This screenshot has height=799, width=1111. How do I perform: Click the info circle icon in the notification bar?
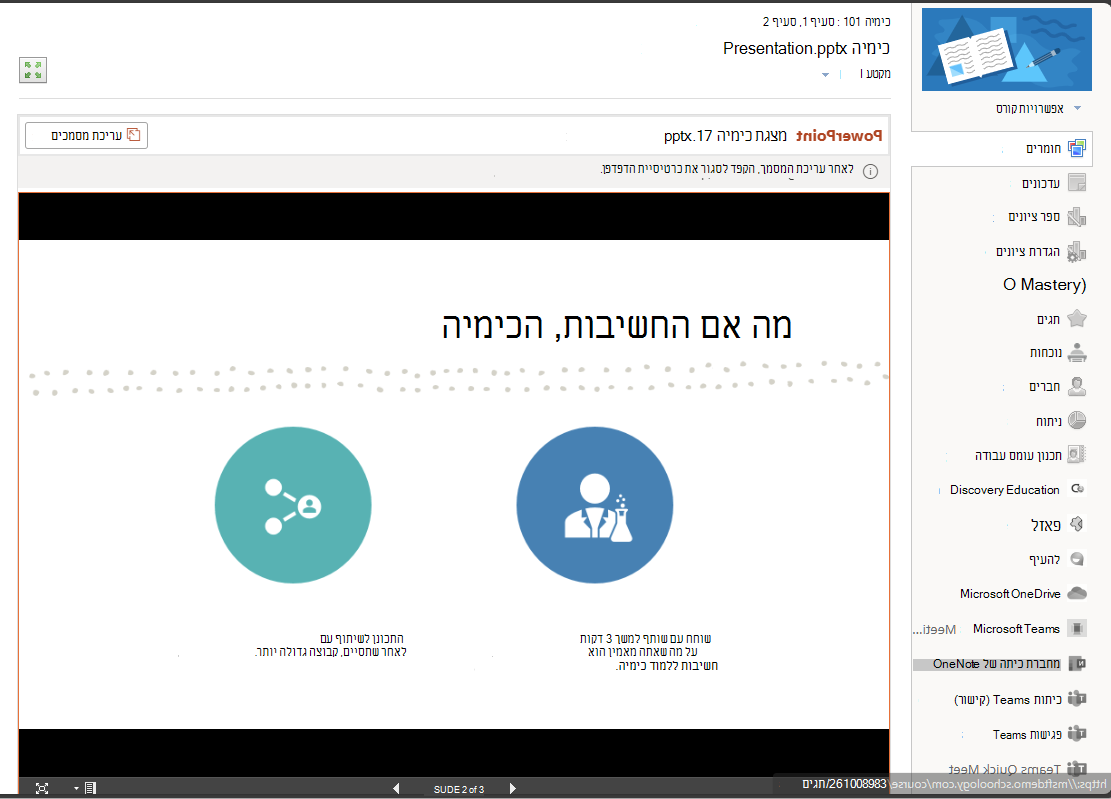point(870,171)
